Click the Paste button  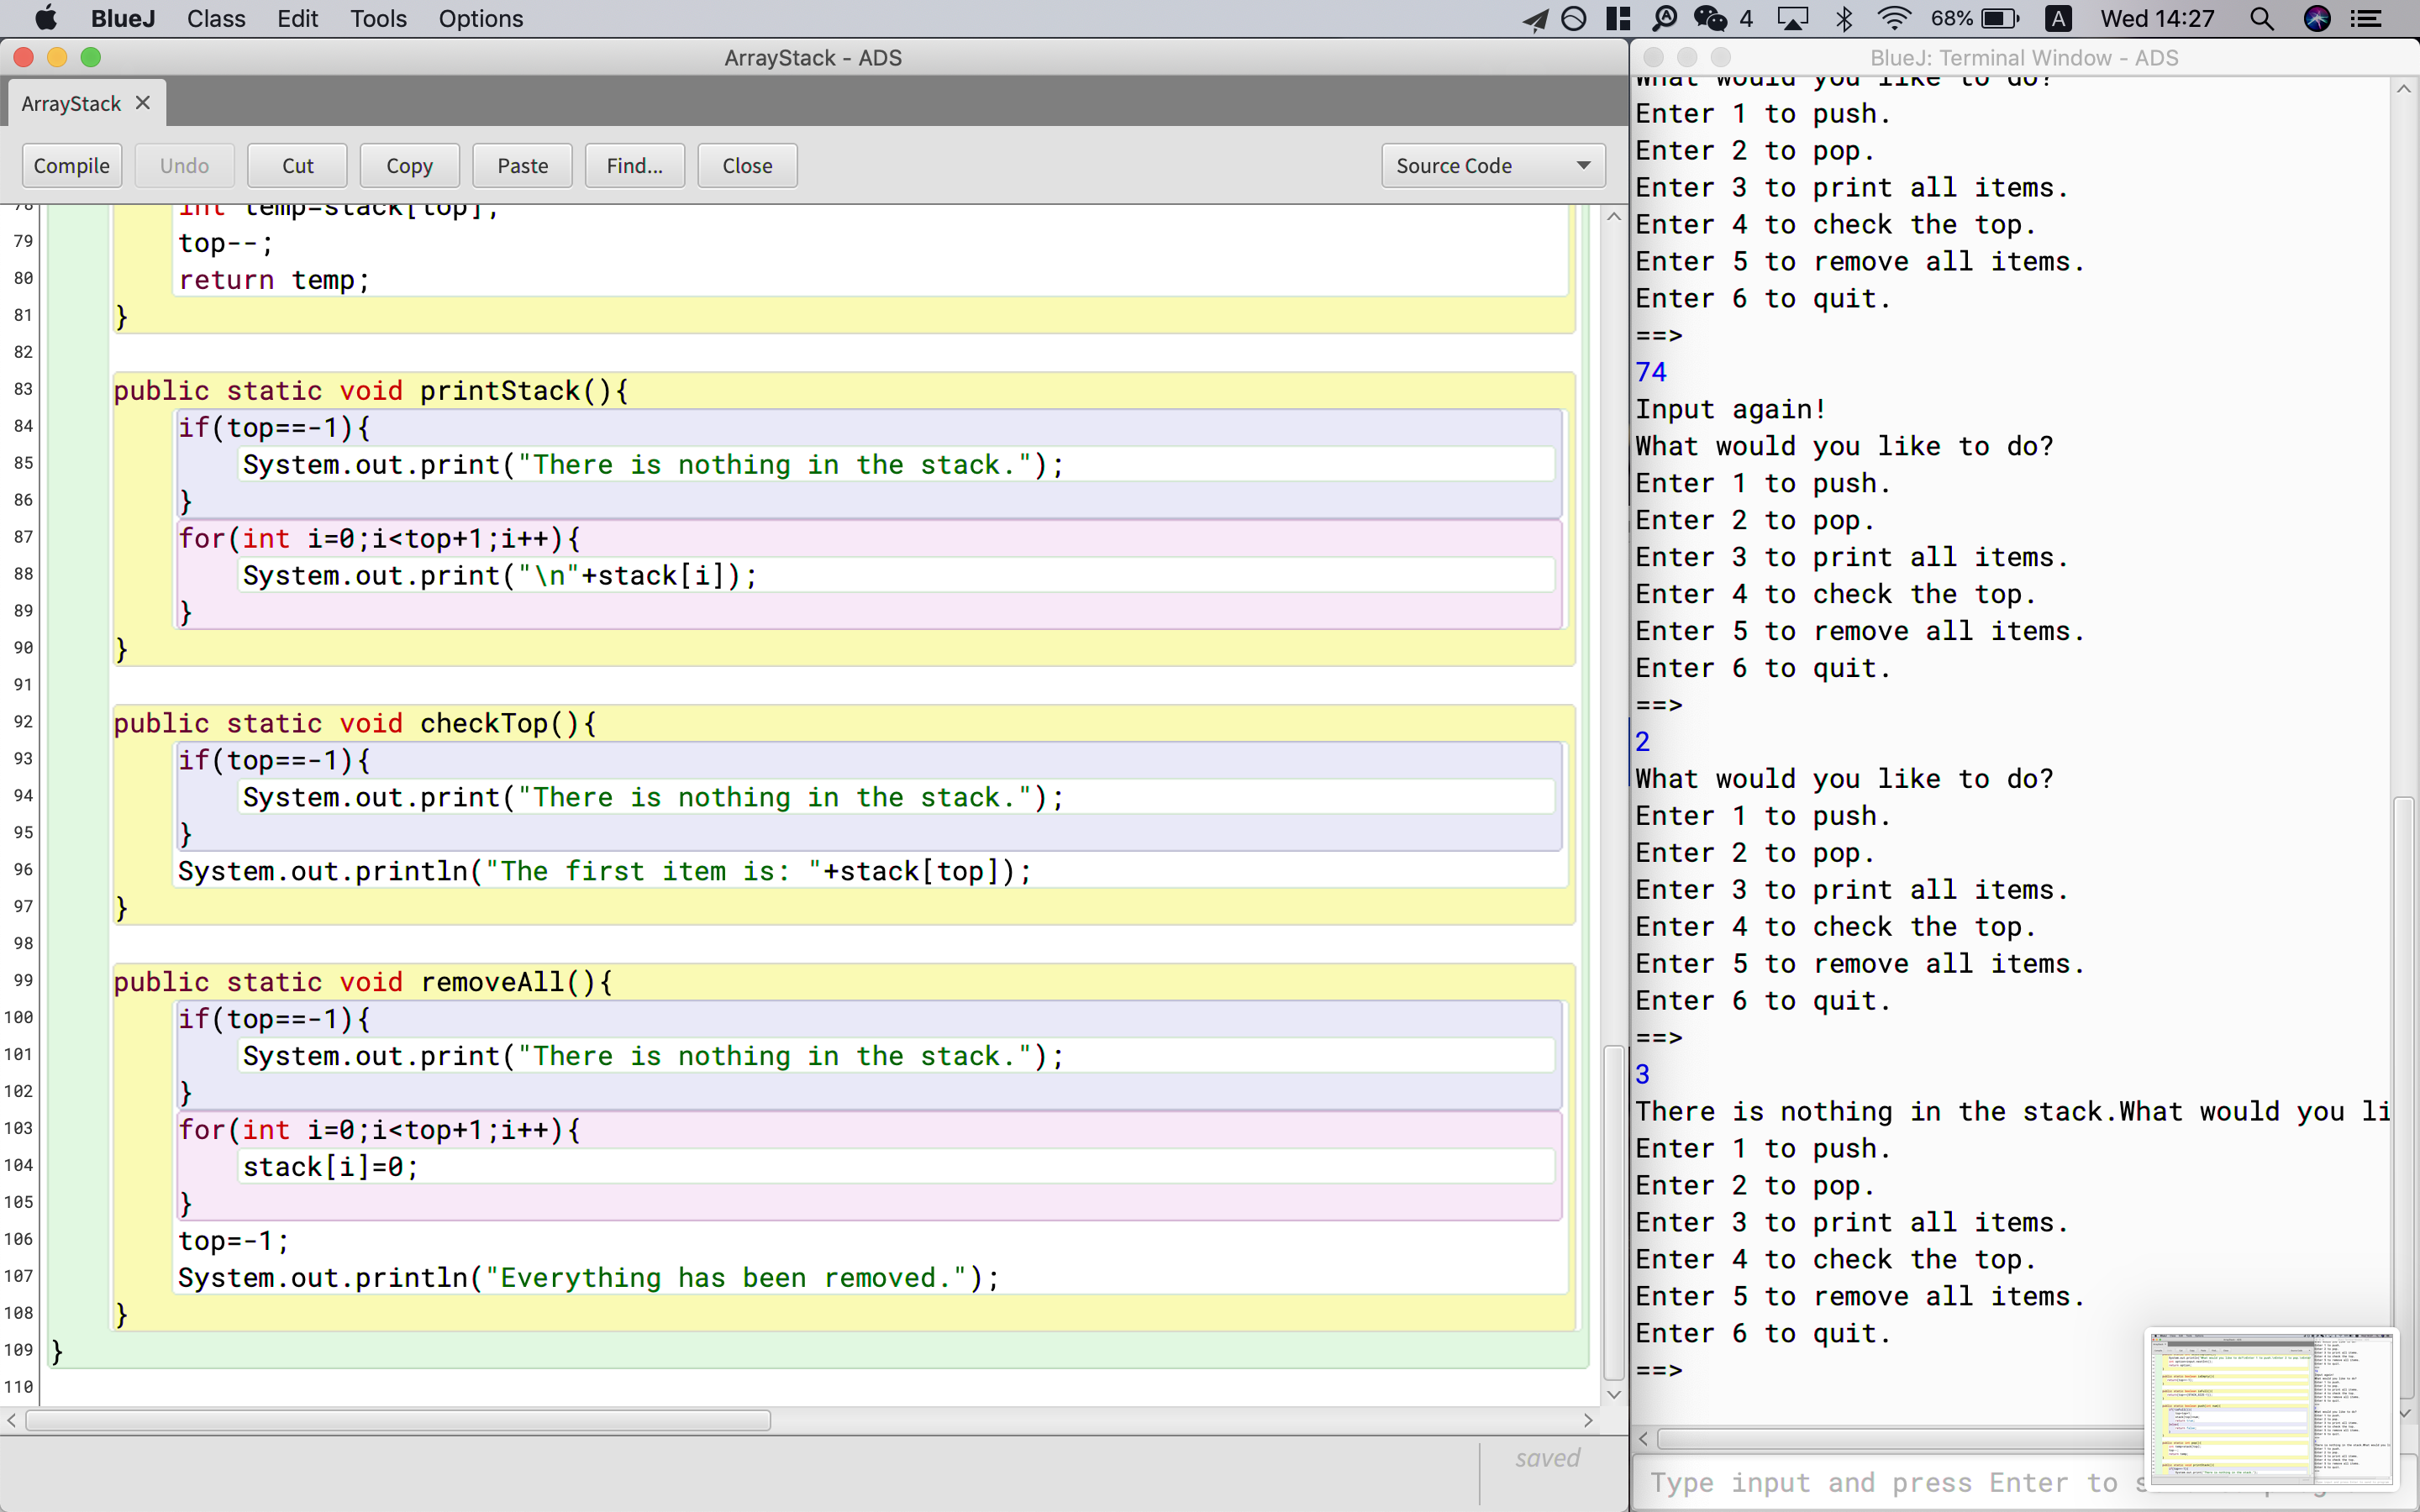(x=522, y=166)
